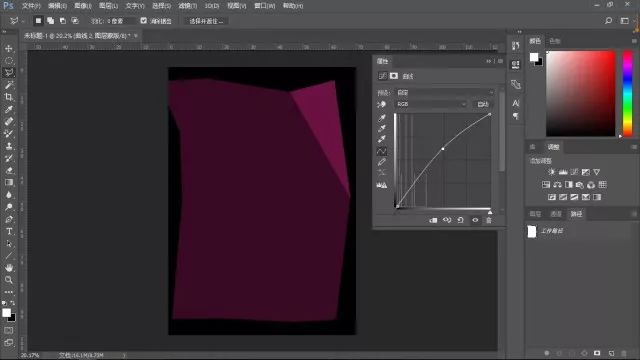The width and height of the screenshot is (640, 360).
Task: Select the Gradient tool
Action: 9,182
